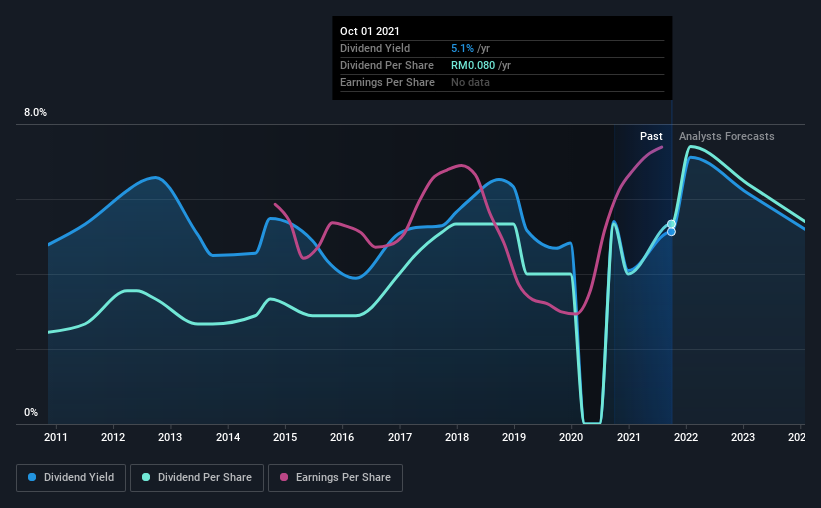Click the pink Earnings Per Share legend dot
The height and width of the screenshot is (508, 821).
pyautogui.click(x=284, y=477)
